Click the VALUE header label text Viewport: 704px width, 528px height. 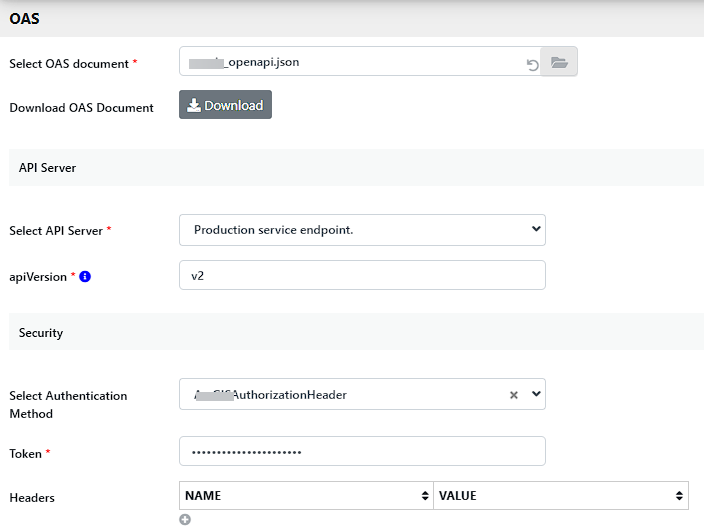(x=457, y=496)
